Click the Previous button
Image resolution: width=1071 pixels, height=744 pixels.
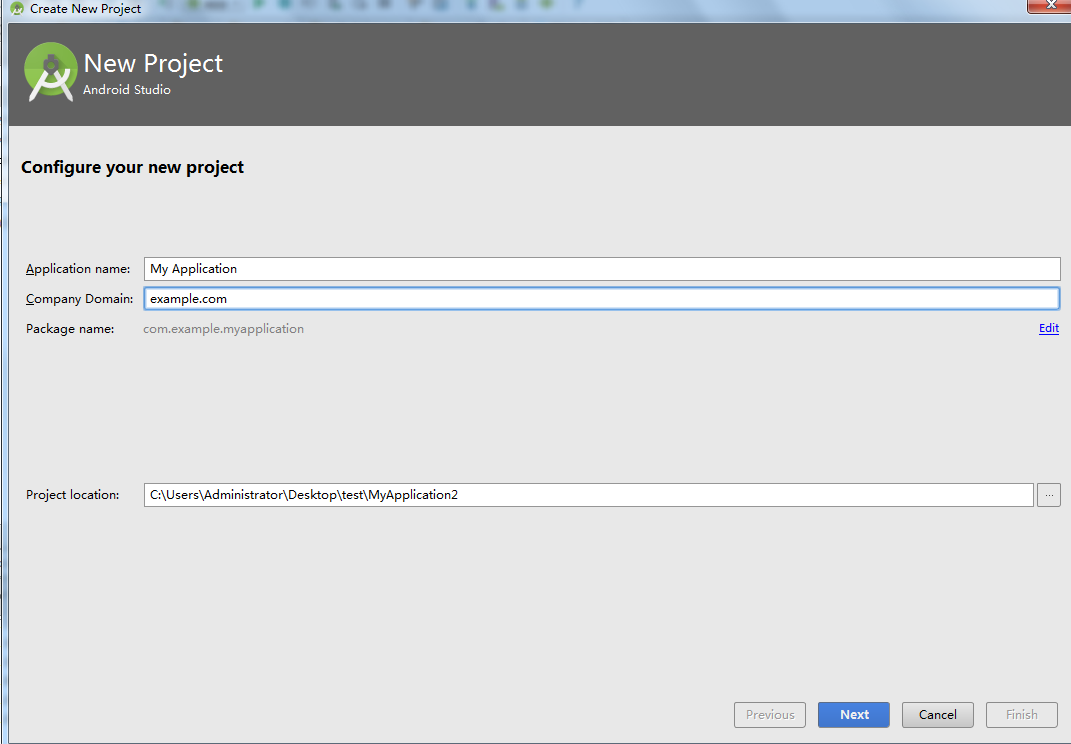tap(770, 715)
